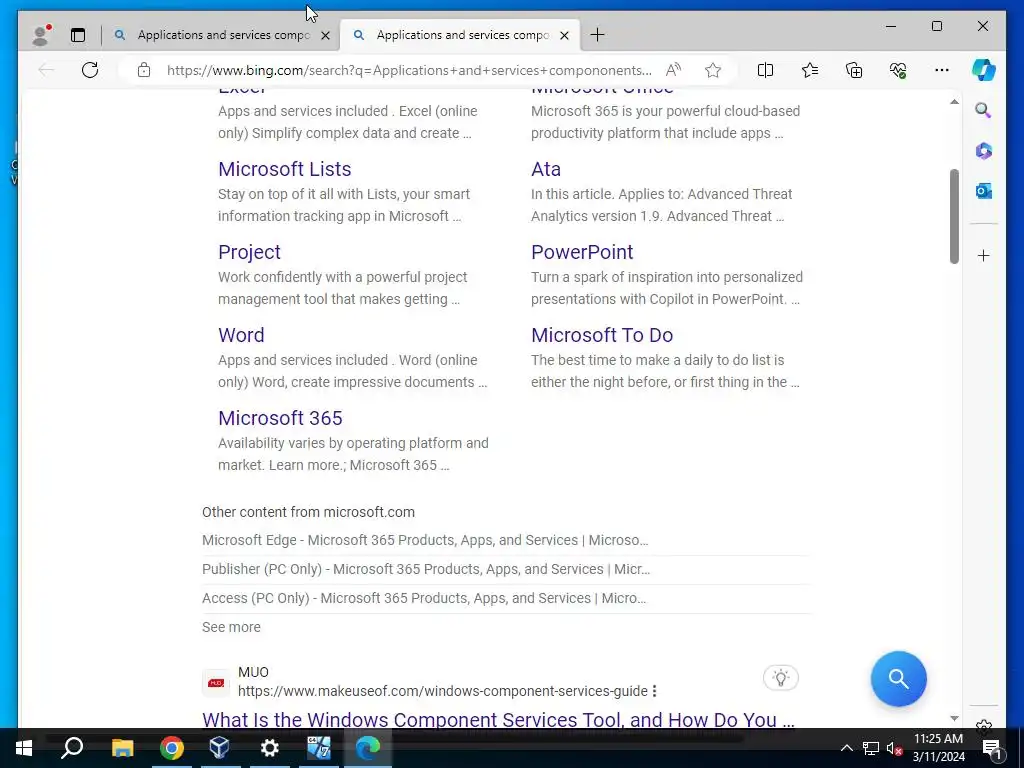Viewport: 1024px width, 768px height.
Task: Open taskbar search magnifier
Action: pos(72,748)
